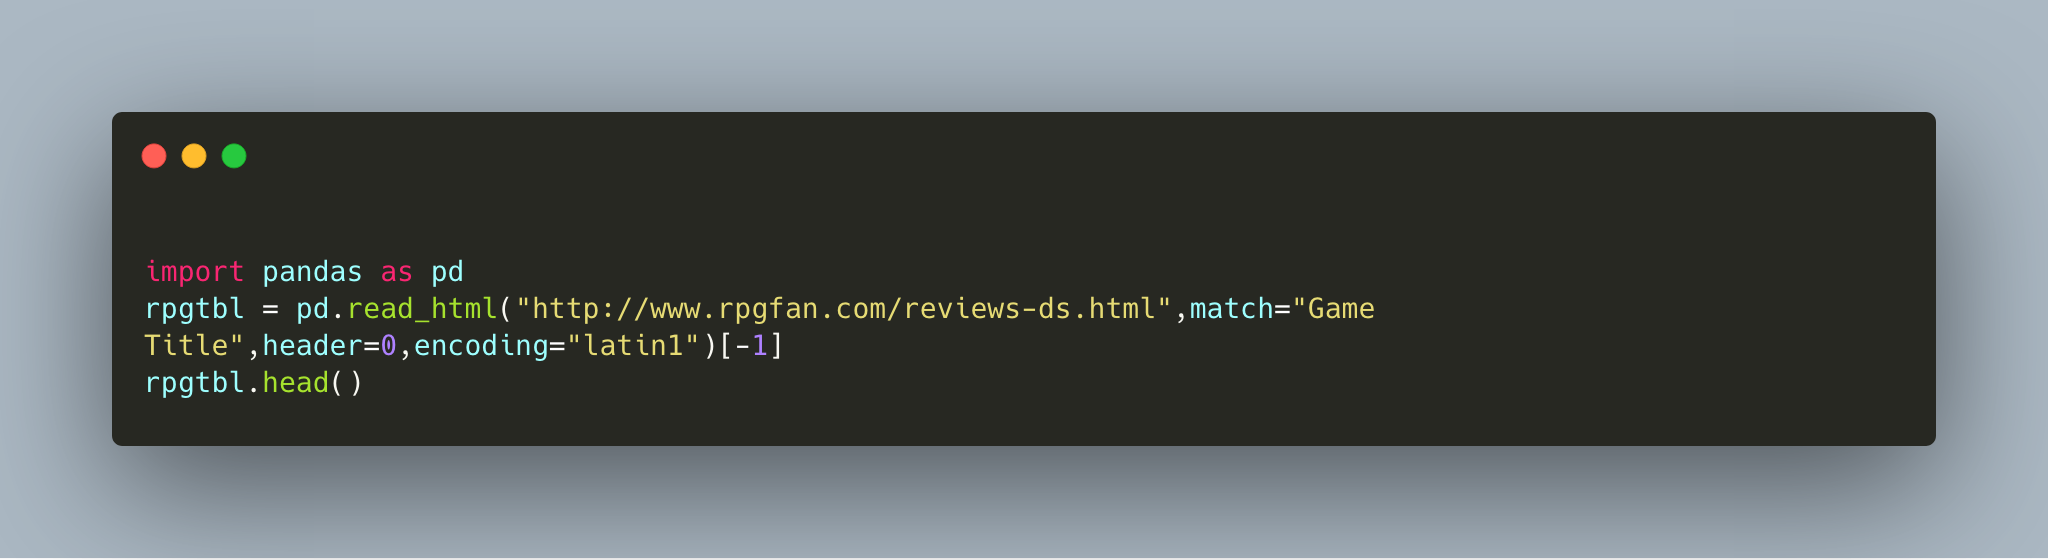Click the 'encoding' keyword argument

coord(481,346)
